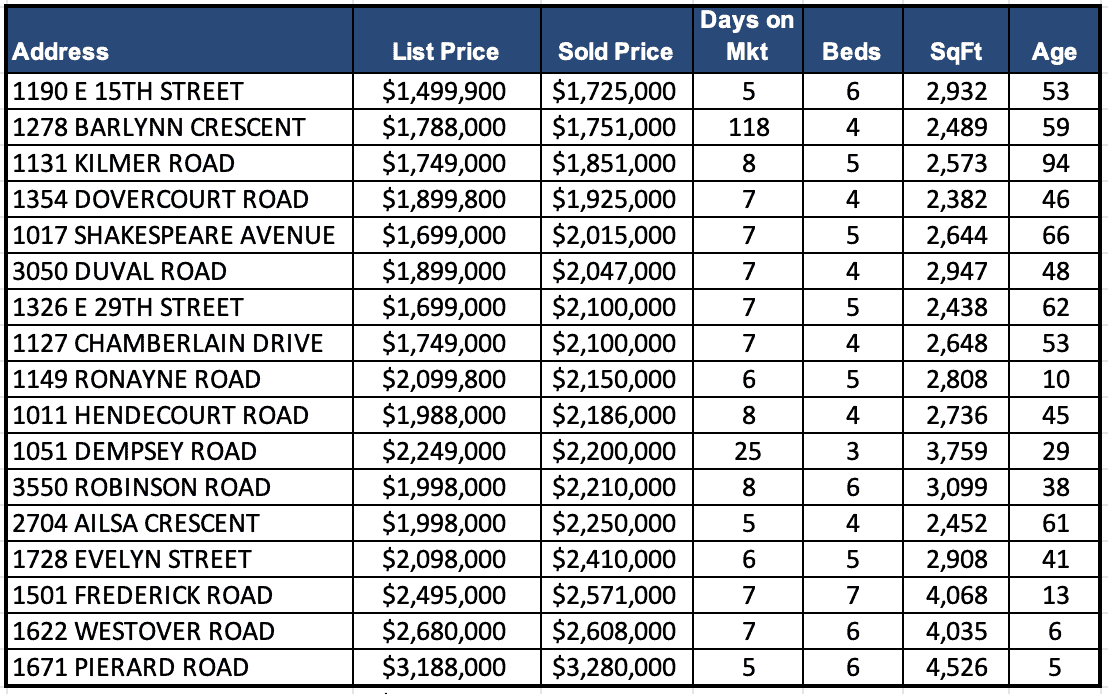Select the SqFt header cell
The width and height of the screenshot is (1108, 694).
pos(956,52)
